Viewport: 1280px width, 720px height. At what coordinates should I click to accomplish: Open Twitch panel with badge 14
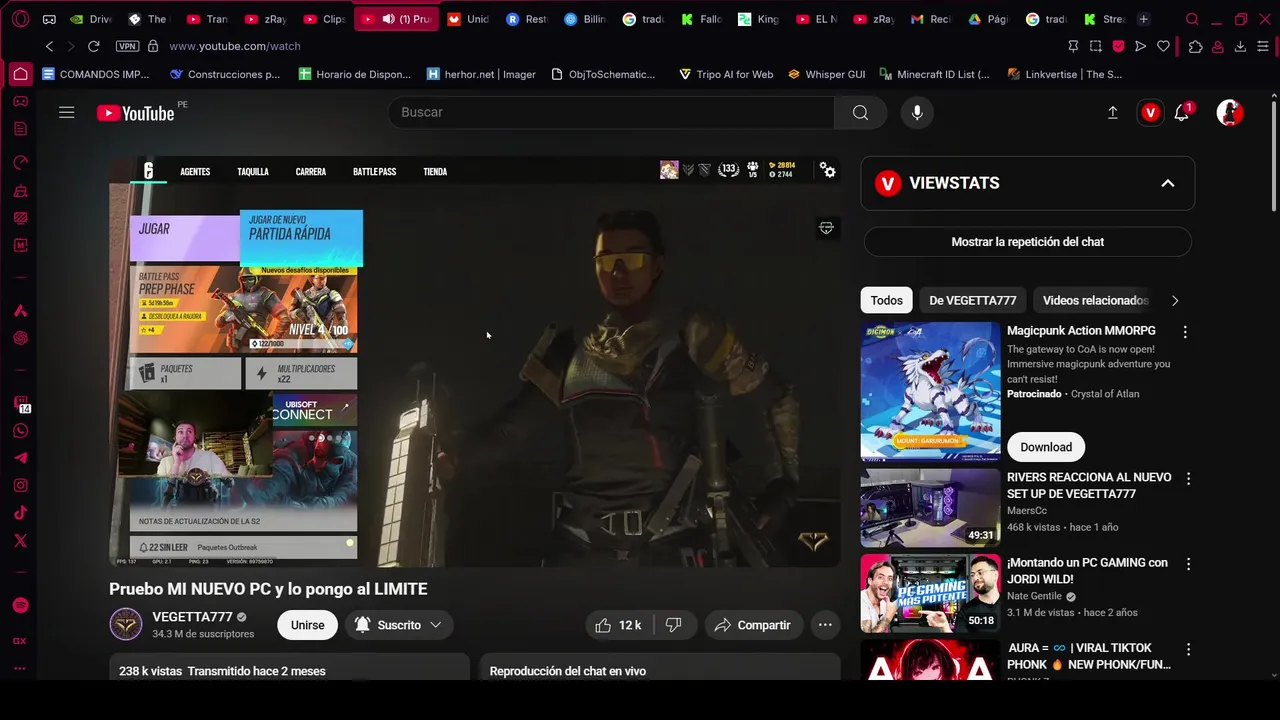pyautogui.click(x=21, y=404)
